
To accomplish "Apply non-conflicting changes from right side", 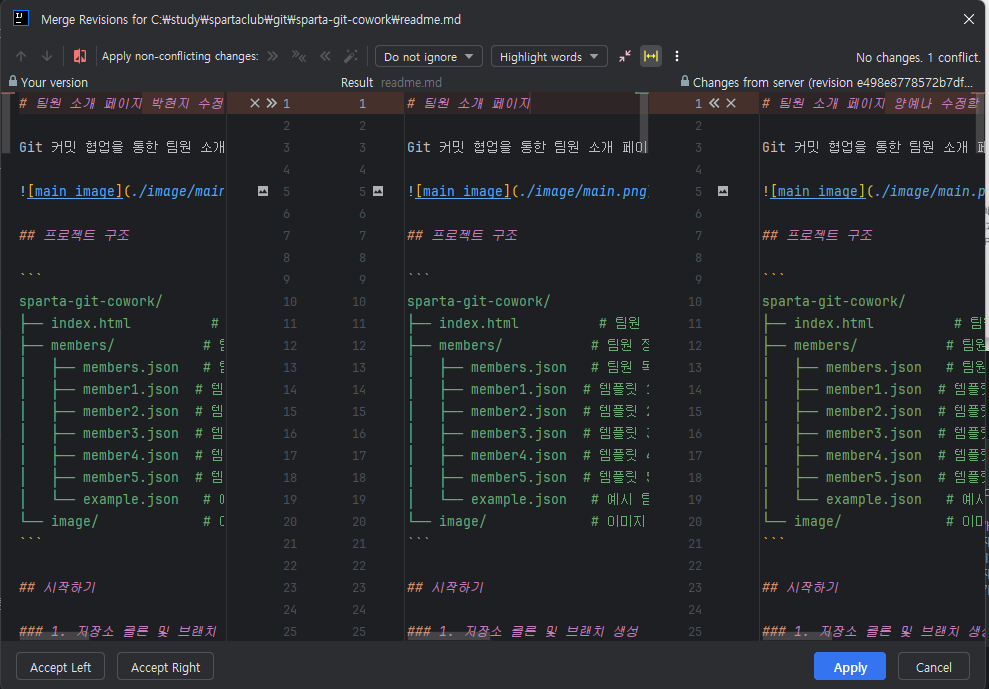I will point(325,56).
